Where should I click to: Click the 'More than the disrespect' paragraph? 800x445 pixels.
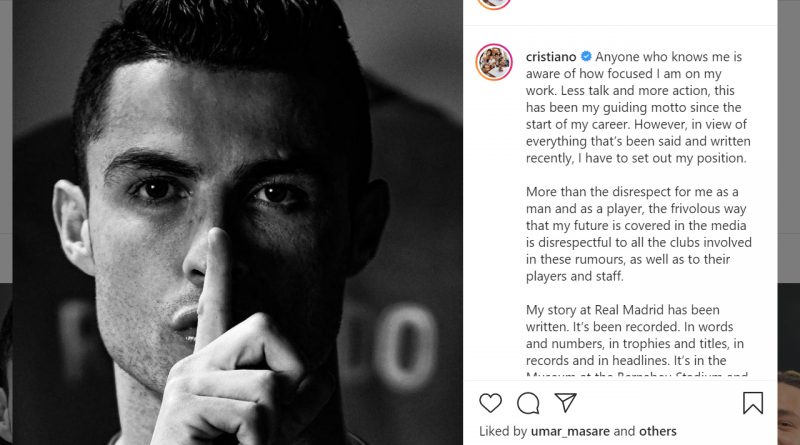(x=639, y=234)
